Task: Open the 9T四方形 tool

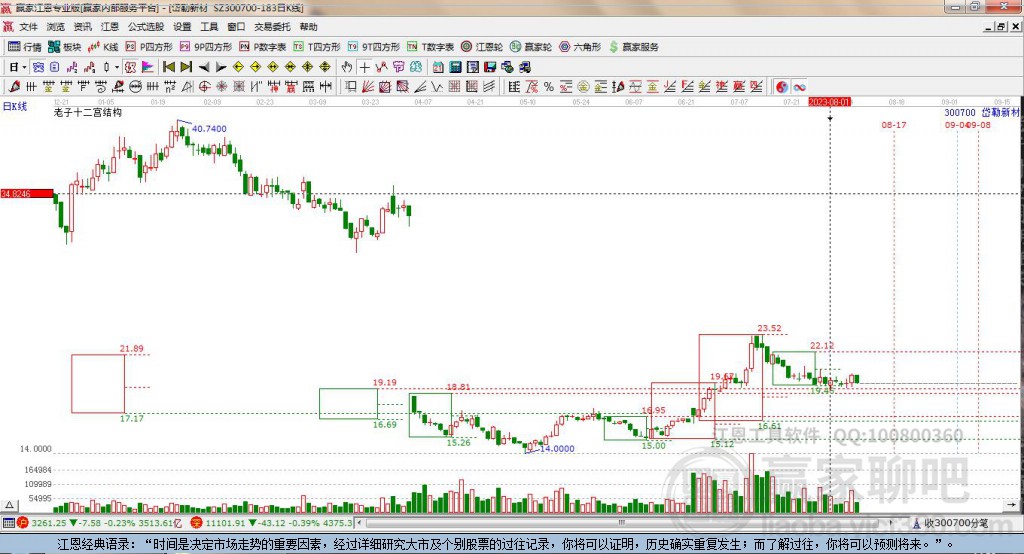Action: tap(374, 47)
